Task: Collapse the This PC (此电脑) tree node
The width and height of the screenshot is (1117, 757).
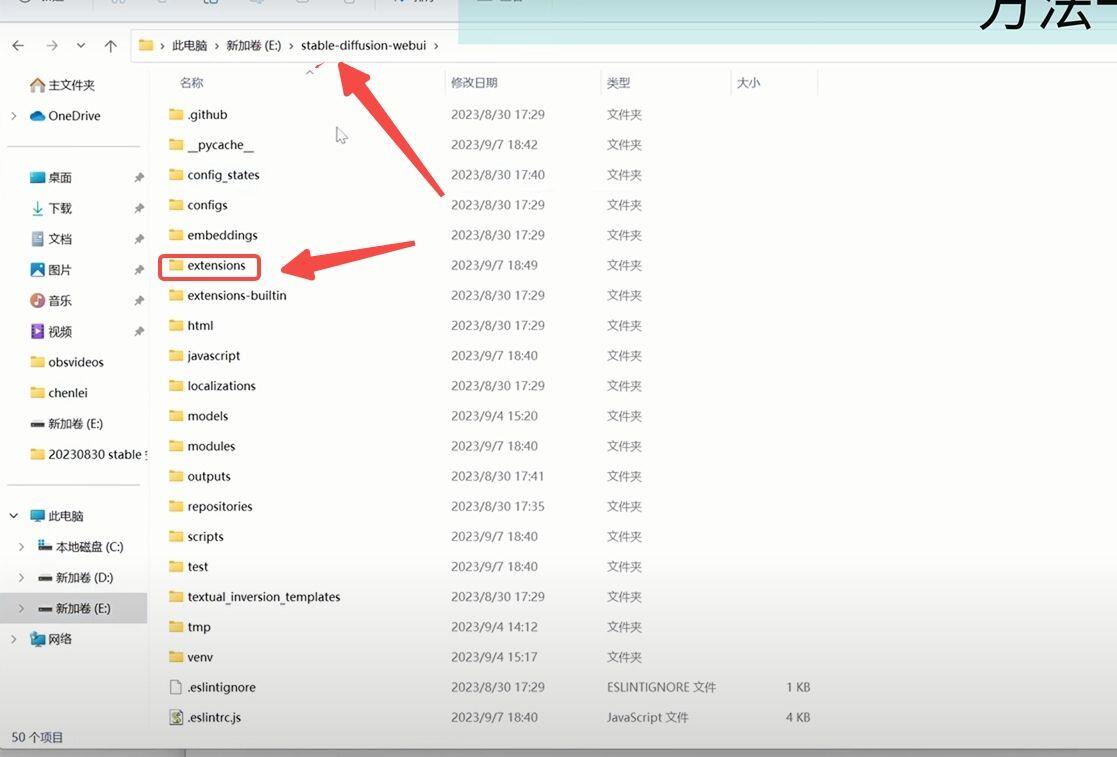Action: [14, 516]
